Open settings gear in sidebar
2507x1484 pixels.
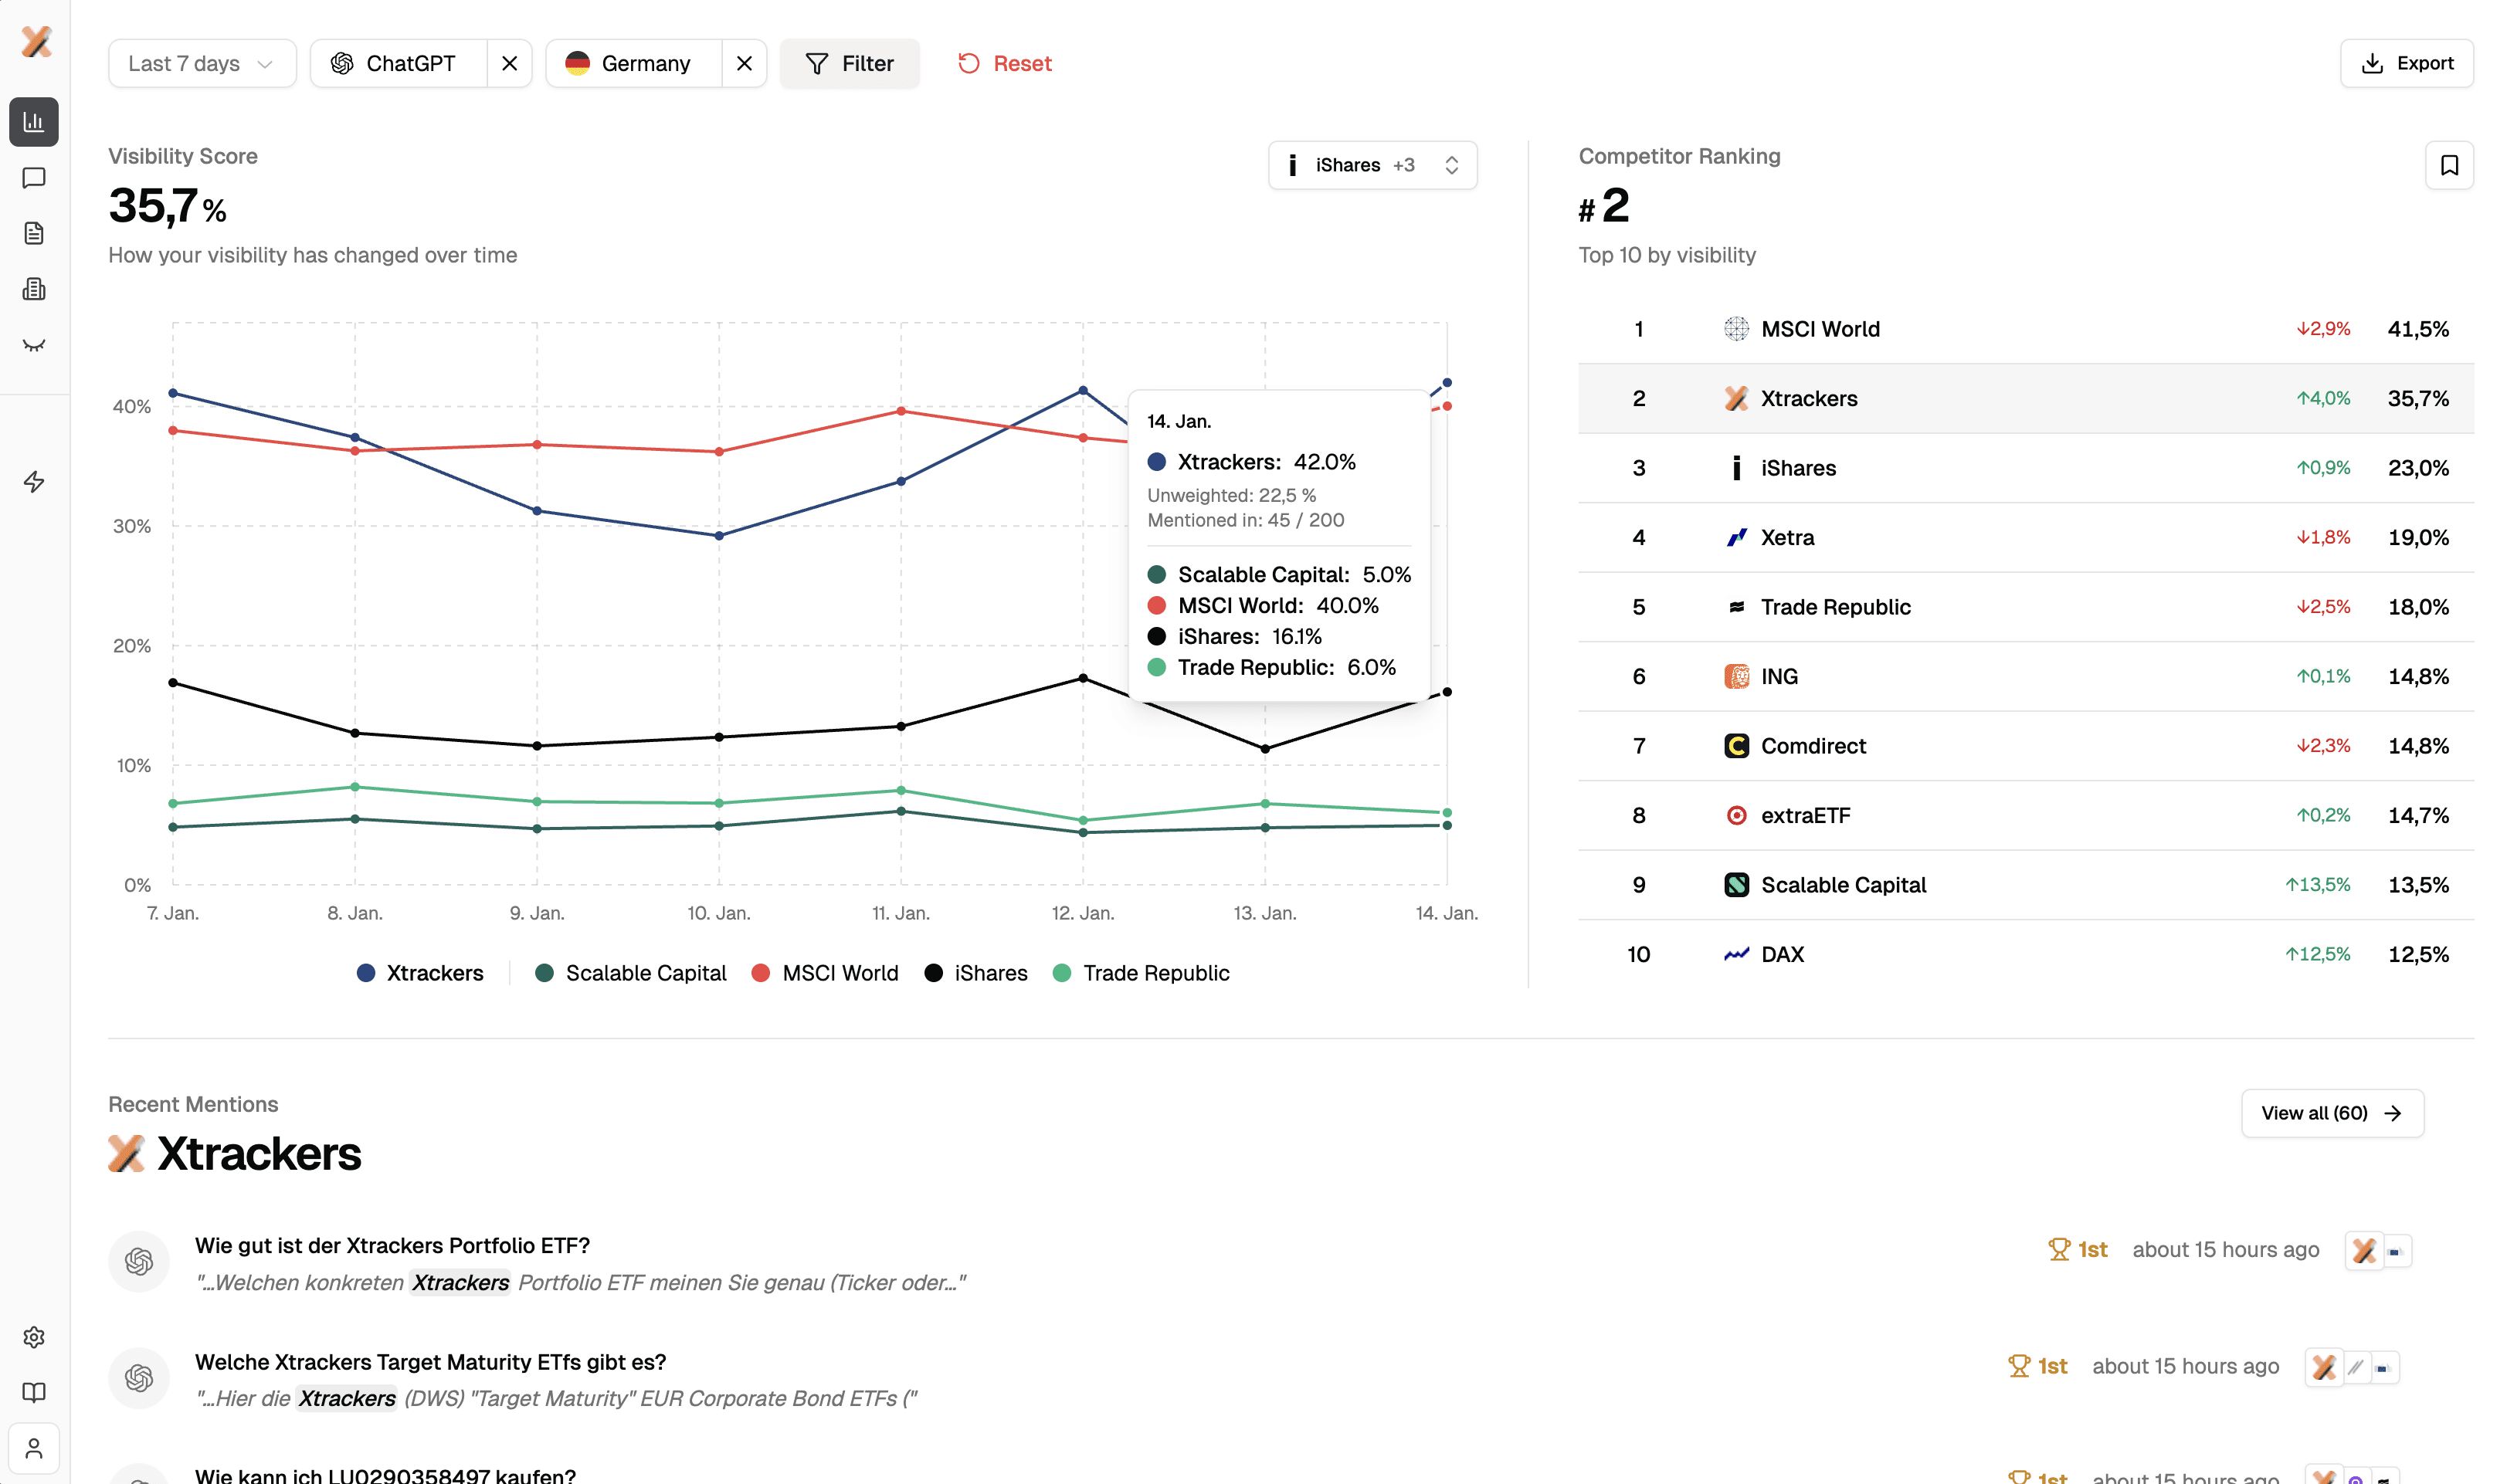[34, 1337]
